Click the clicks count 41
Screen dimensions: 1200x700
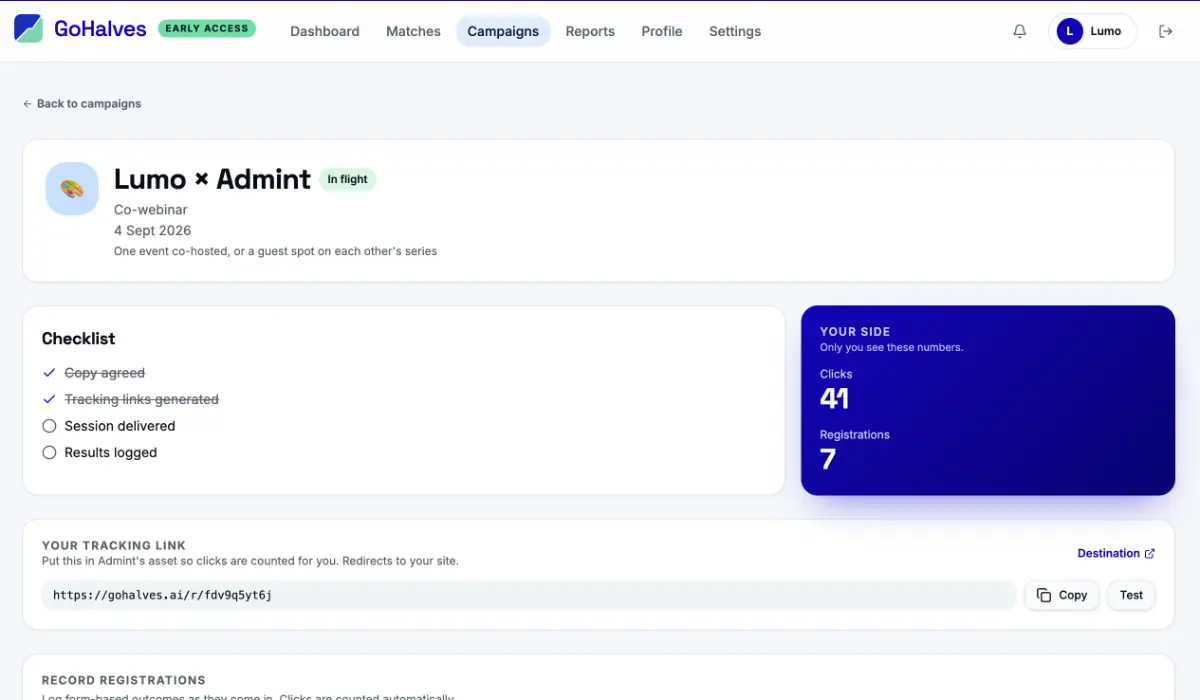[x=834, y=399]
